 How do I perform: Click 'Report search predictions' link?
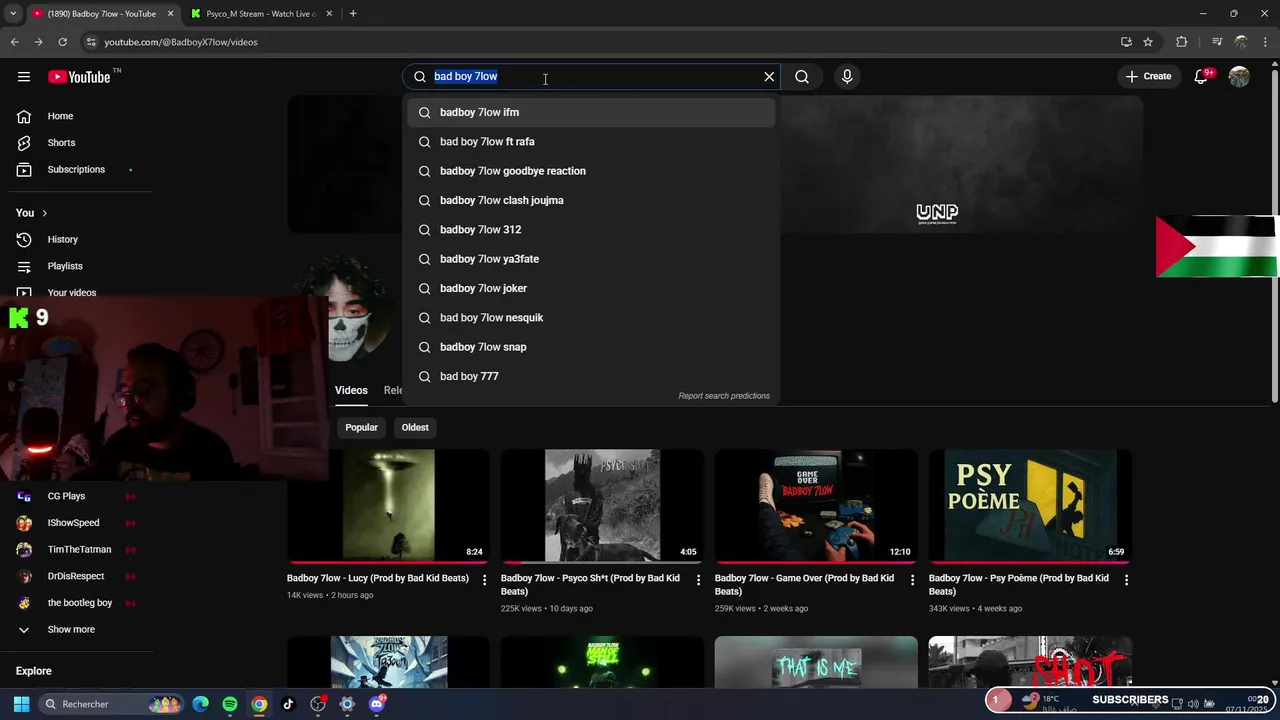coord(724,396)
